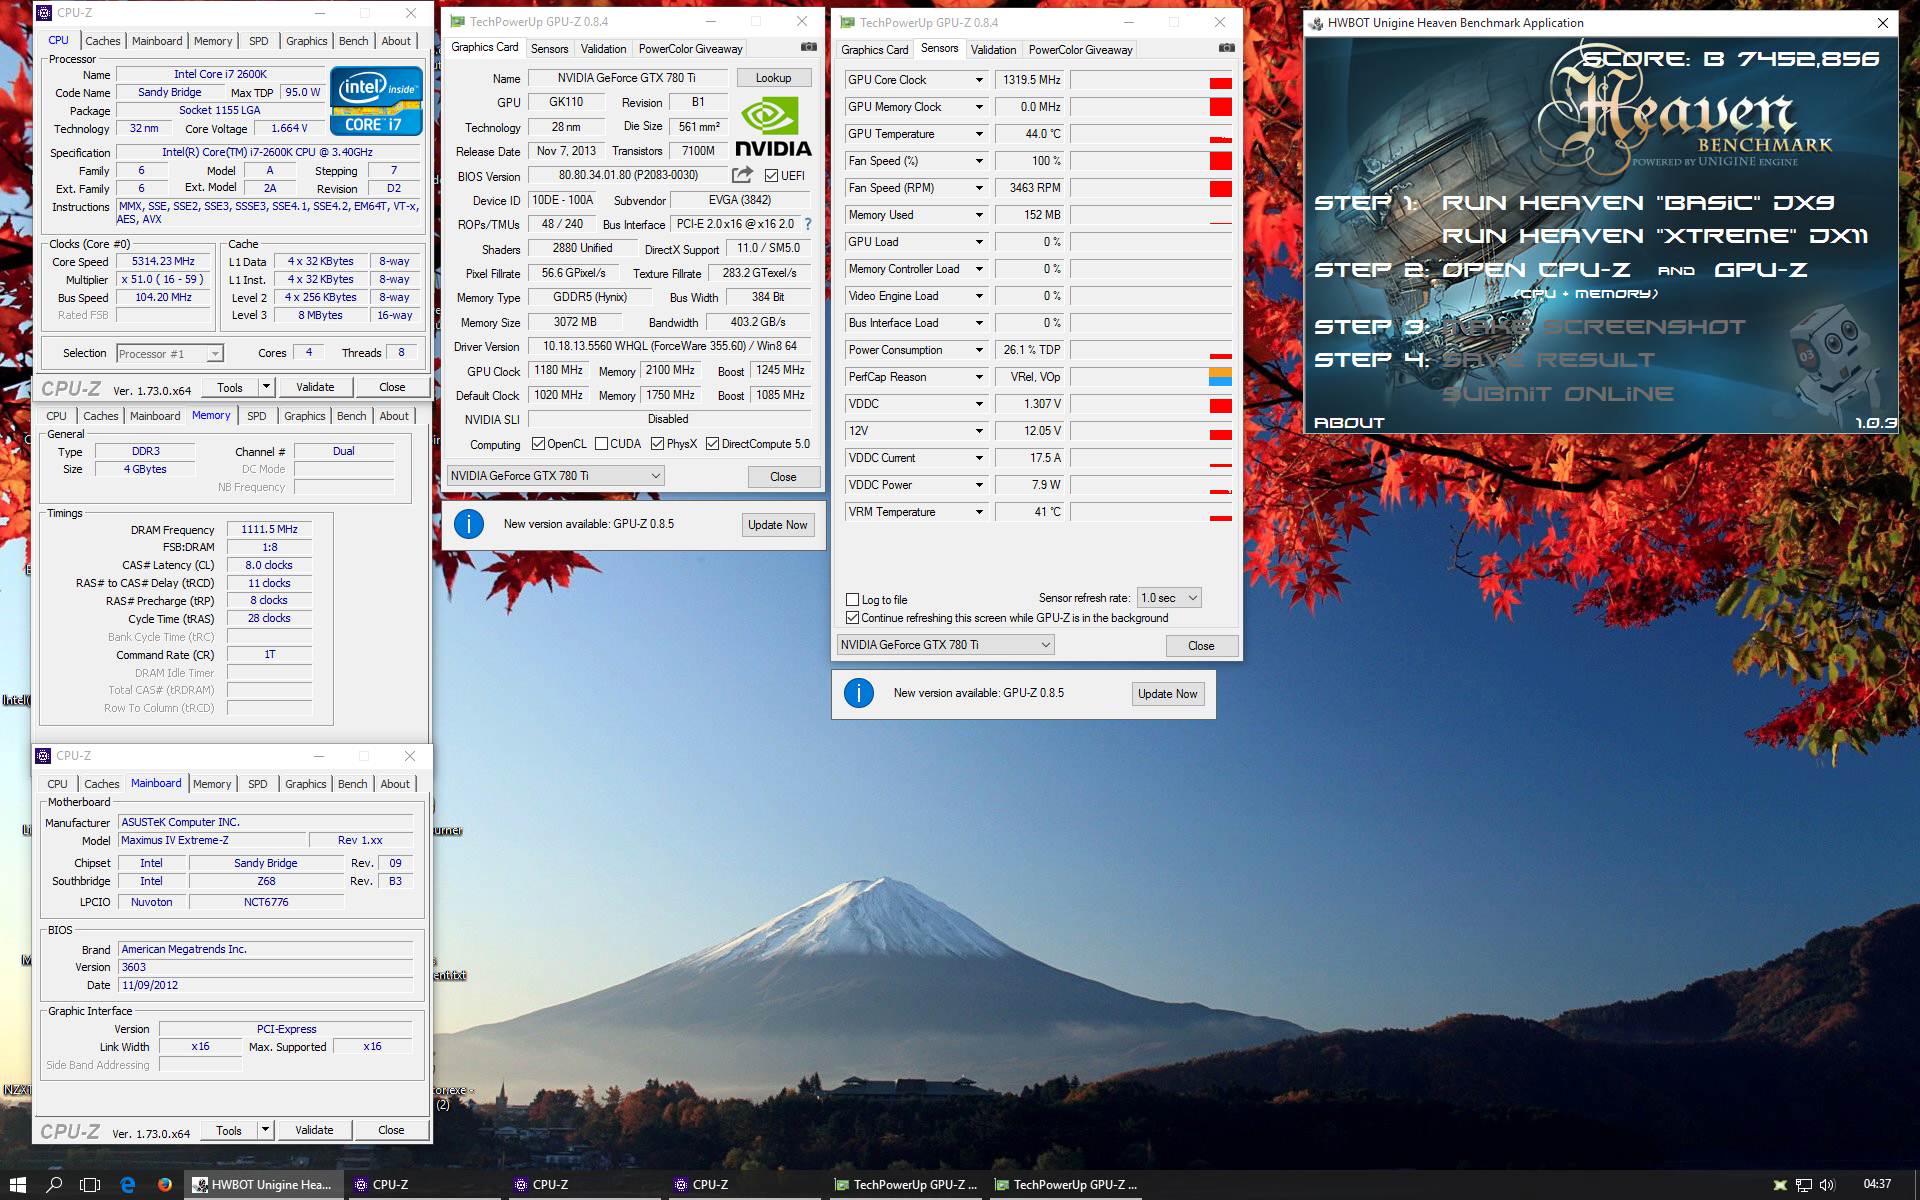Viewport: 1920px width, 1200px height.
Task: Click the Intel Core i7 logo in CPU-Z
Action: [376, 101]
